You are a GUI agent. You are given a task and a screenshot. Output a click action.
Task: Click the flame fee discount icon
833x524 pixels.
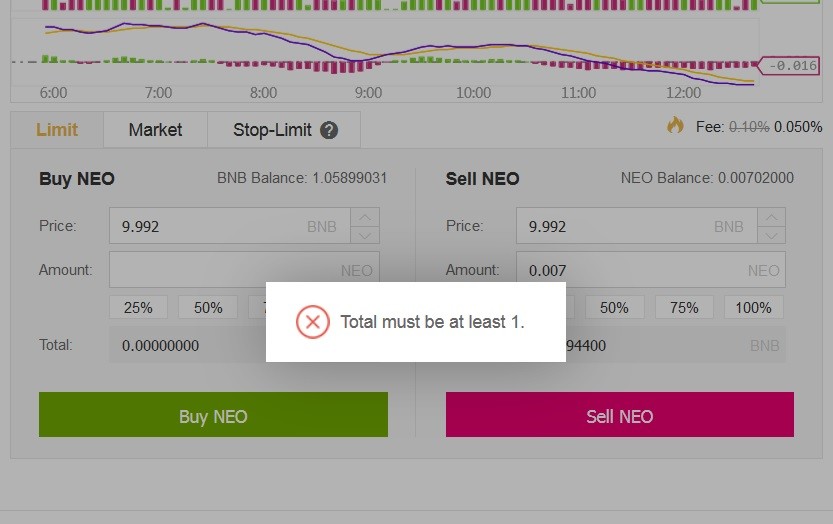click(x=675, y=125)
